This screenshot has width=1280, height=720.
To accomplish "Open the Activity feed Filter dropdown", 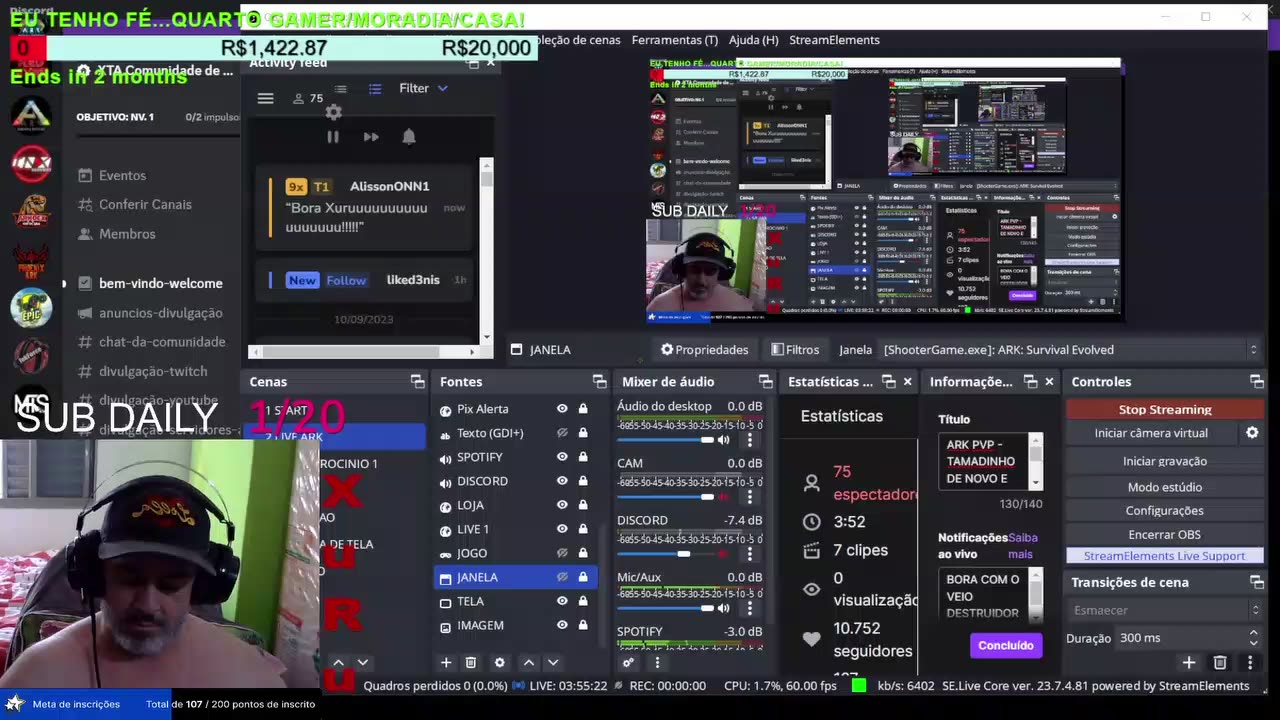I will (x=423, y=88).
